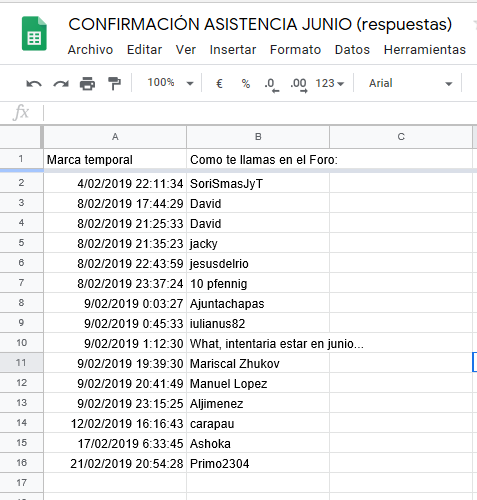Open the Formato menu
The image size is (477, 500).
(295, 50)
